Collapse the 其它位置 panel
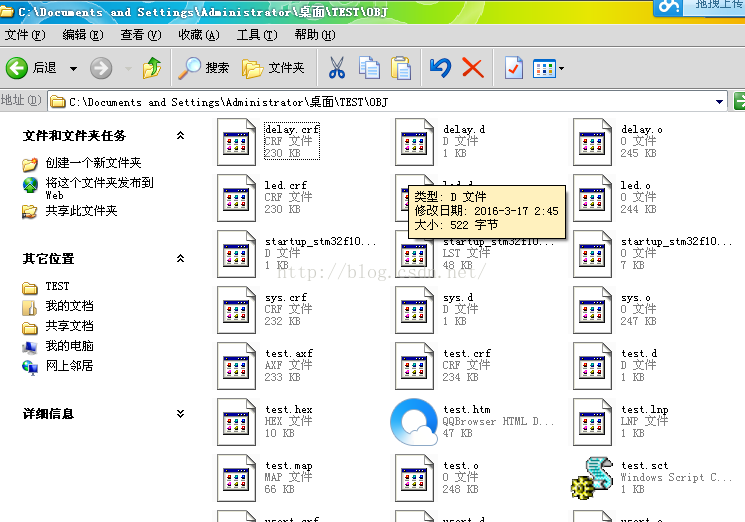The image size is (745, 522). pyautogui.click(x=180, y=258)
